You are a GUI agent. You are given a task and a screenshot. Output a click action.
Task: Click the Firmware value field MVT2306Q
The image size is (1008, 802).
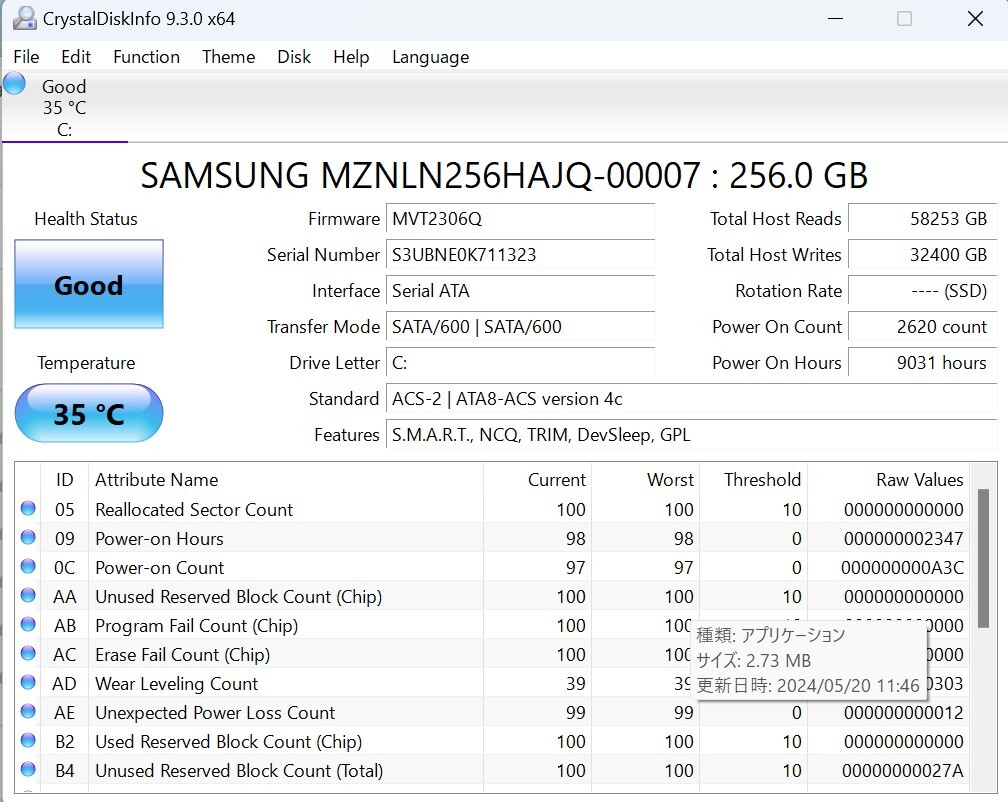point(521,219)
